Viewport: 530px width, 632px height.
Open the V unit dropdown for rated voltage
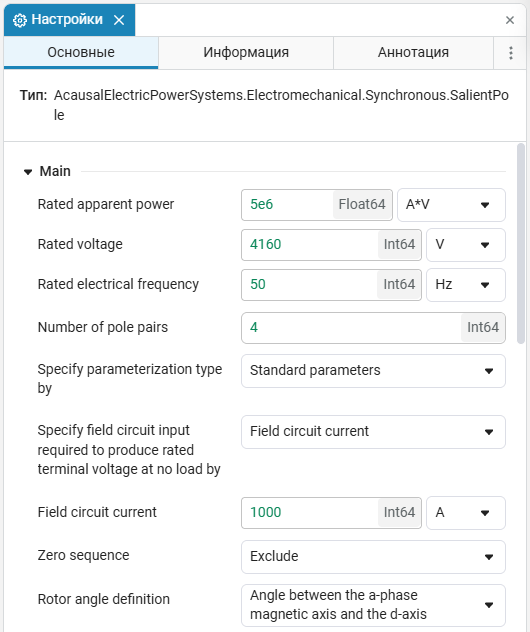(466, 245)
